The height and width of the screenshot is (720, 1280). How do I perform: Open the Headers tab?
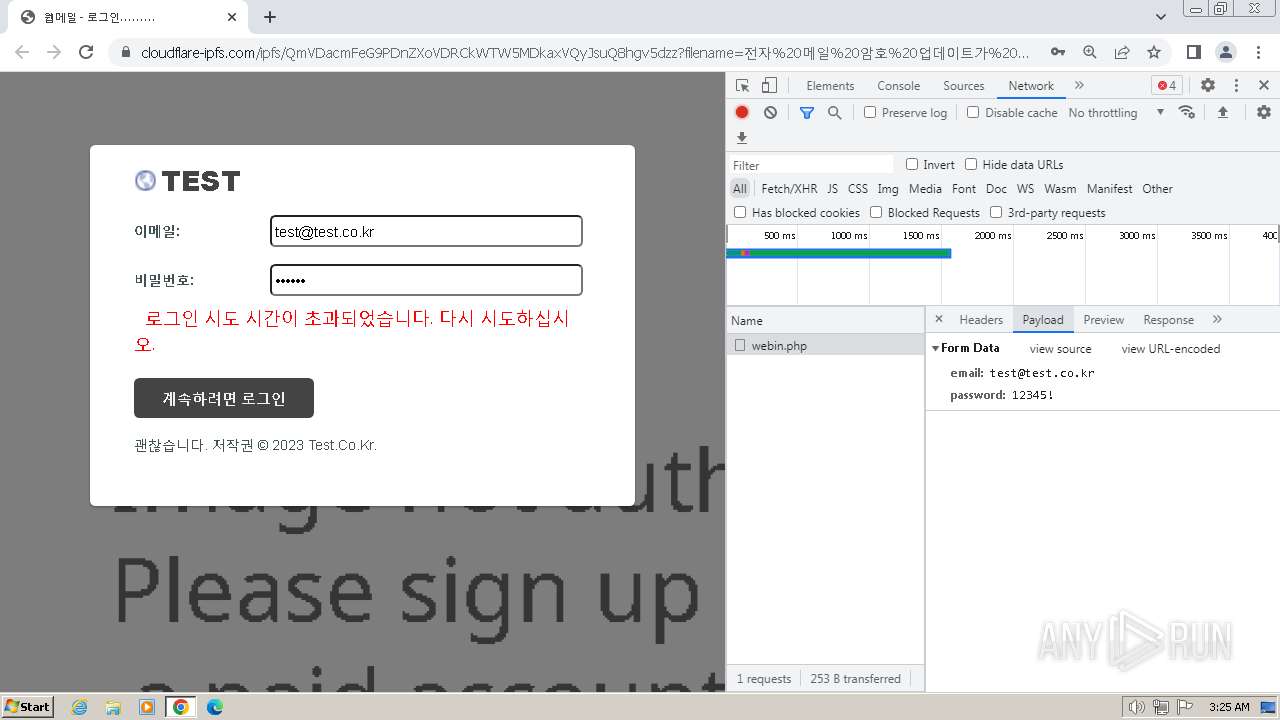click(981, 320)
